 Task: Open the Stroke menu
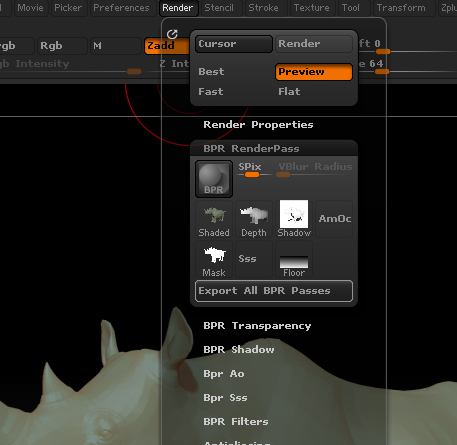[x=263, y=8]
